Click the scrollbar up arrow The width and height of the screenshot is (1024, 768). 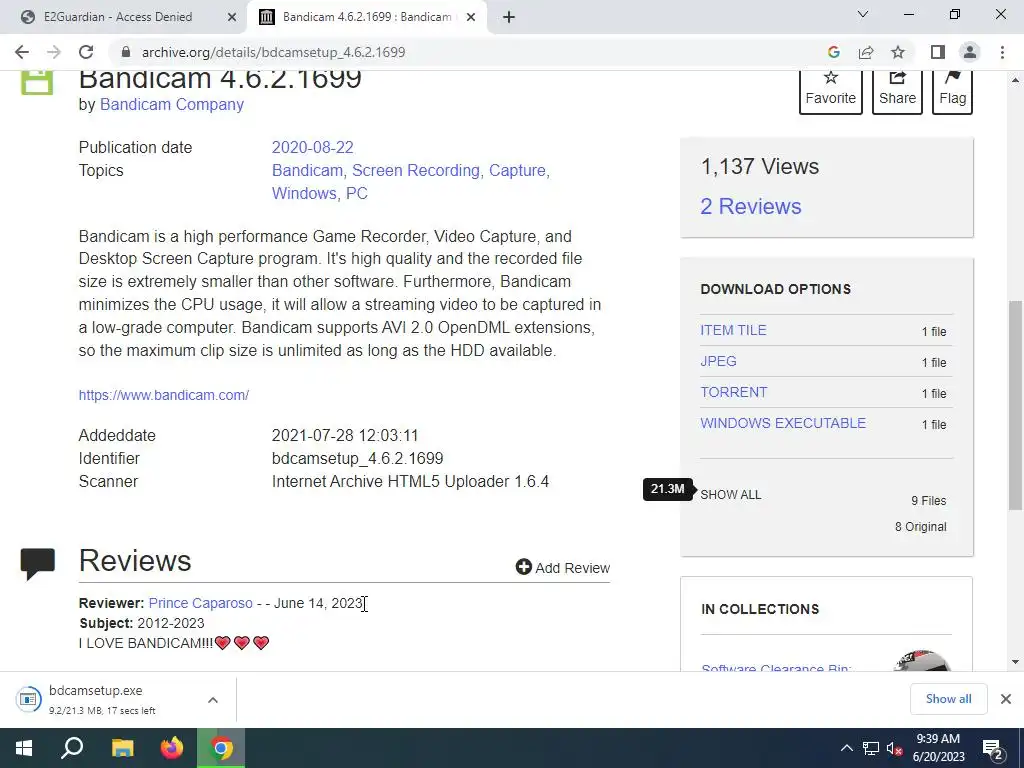click(1015, 80)
